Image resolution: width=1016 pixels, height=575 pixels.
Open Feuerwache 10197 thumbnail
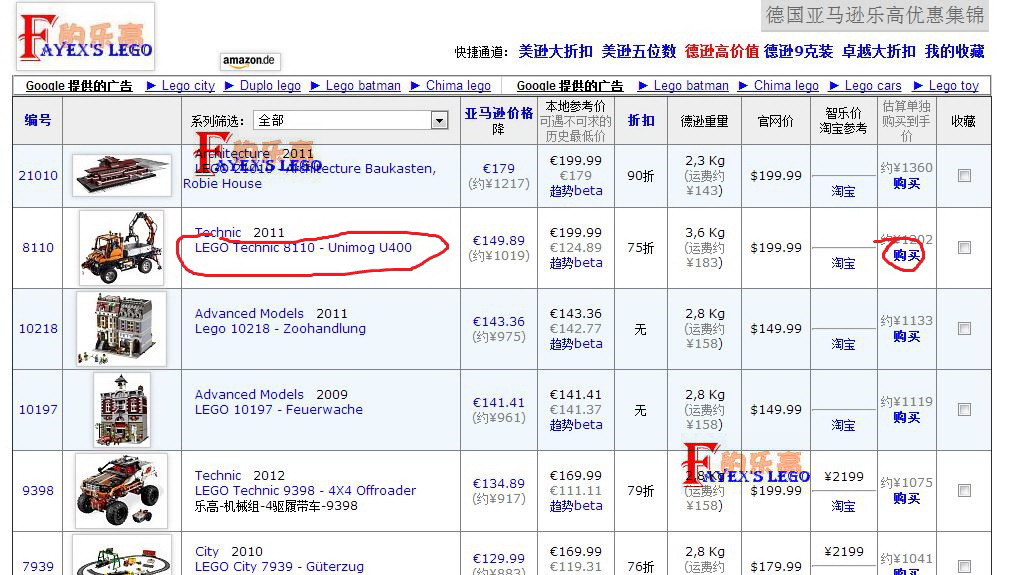point(122,410)
